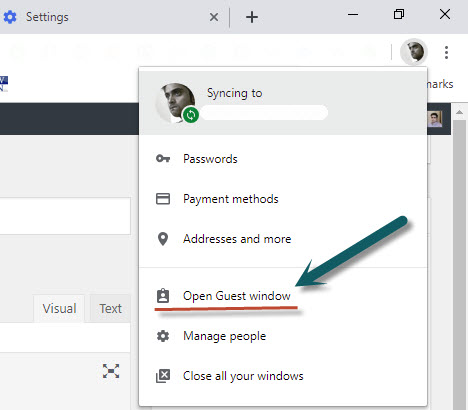Restore down the Chrome window
The height and width of the screenshot is (410, 468).
click(x=399, y=14)
